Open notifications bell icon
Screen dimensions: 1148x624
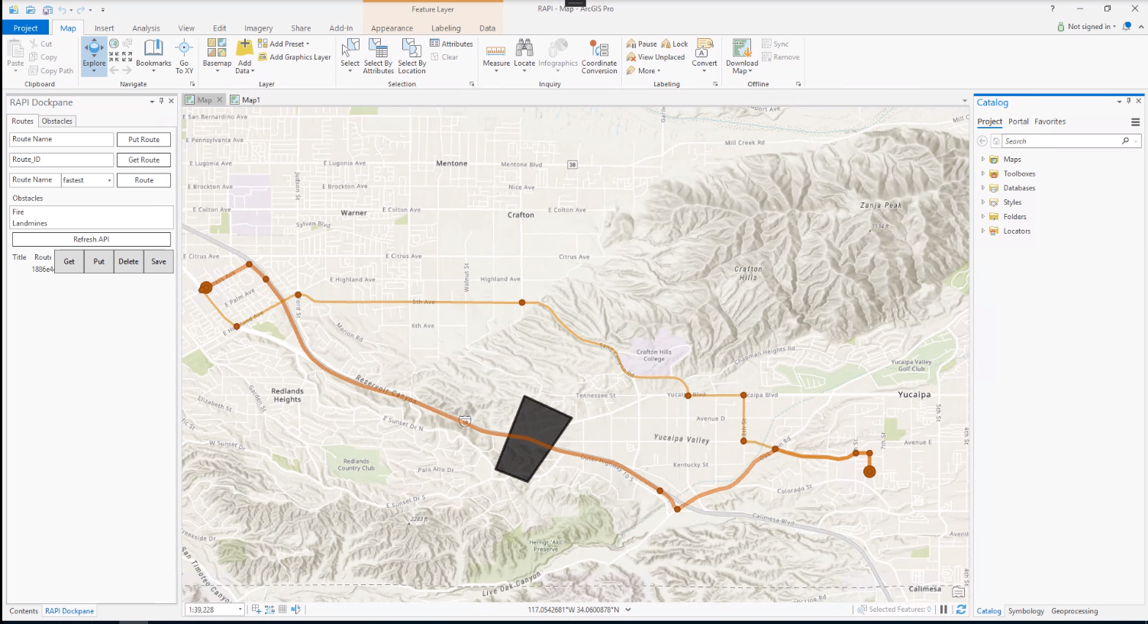[x=1127, y=26]
